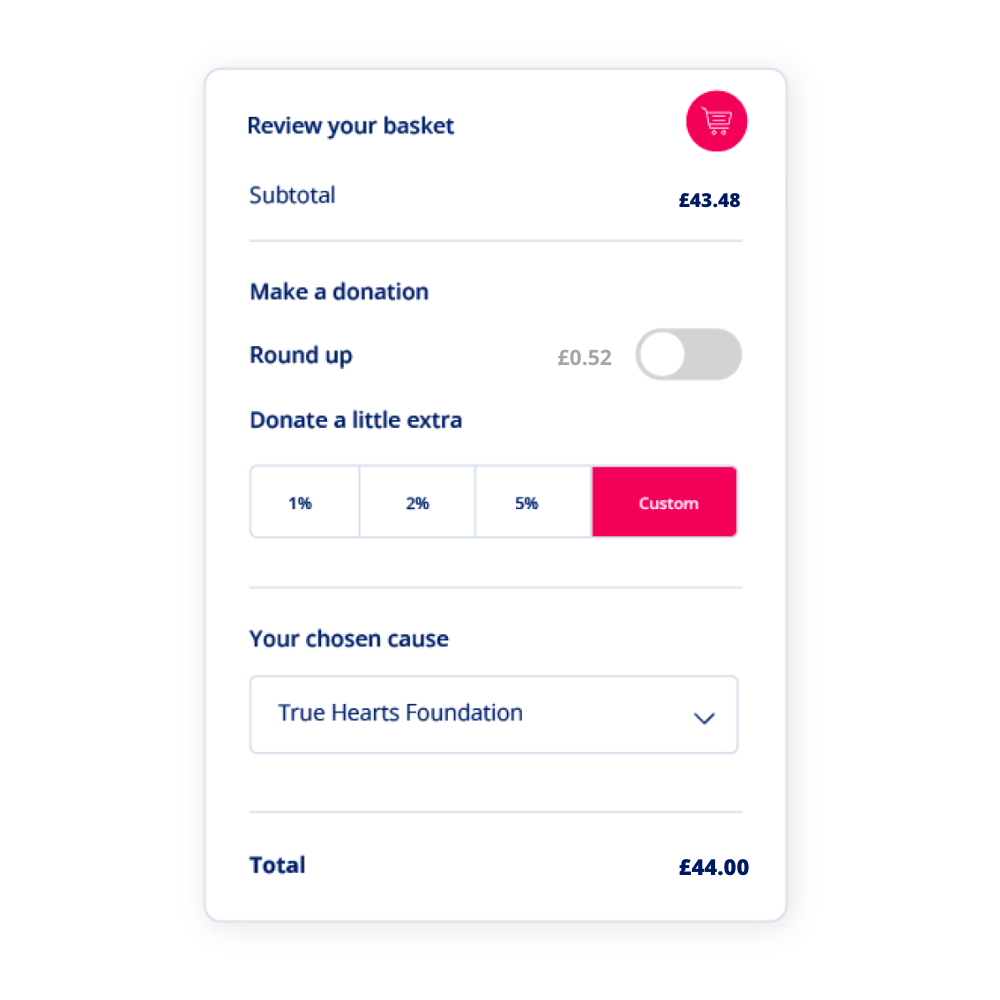The image size is (1000, 1000).
Task: Click the Round up label text
Action: coord(300,355)
